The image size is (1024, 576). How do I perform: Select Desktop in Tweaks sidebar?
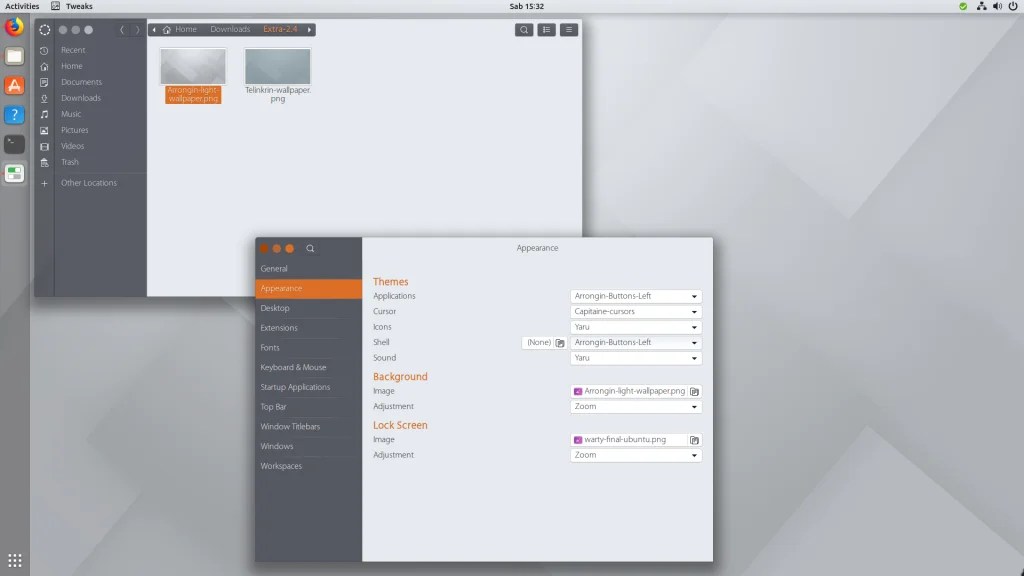[x=308, y=308]
